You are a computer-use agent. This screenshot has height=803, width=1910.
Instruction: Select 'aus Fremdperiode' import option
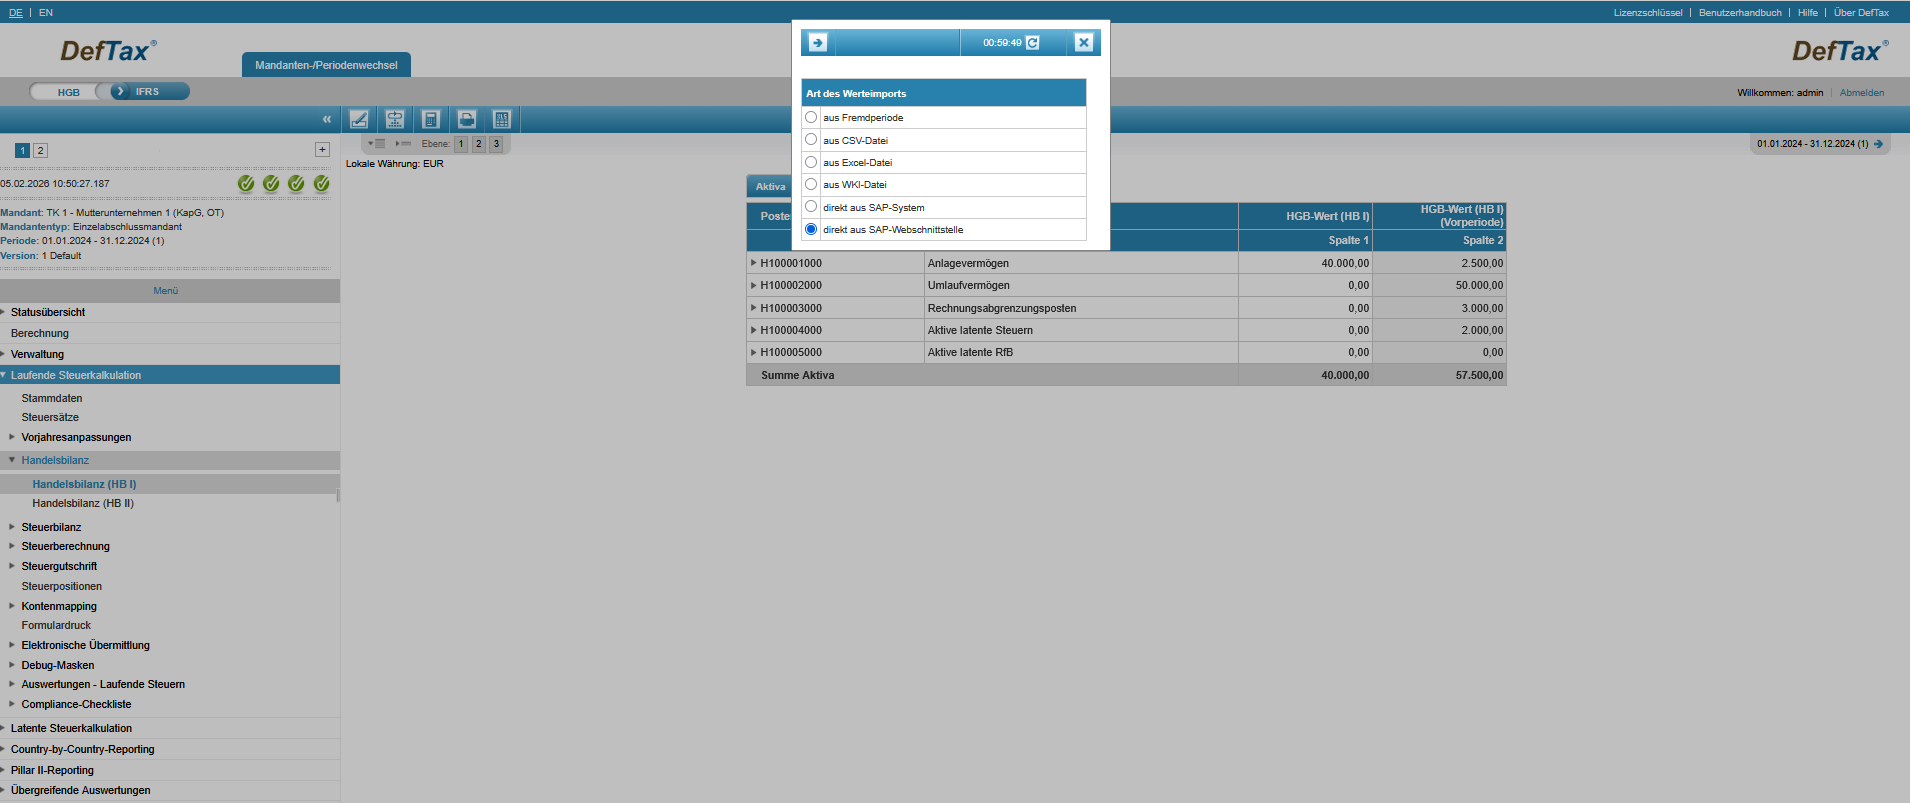point(811,117)
